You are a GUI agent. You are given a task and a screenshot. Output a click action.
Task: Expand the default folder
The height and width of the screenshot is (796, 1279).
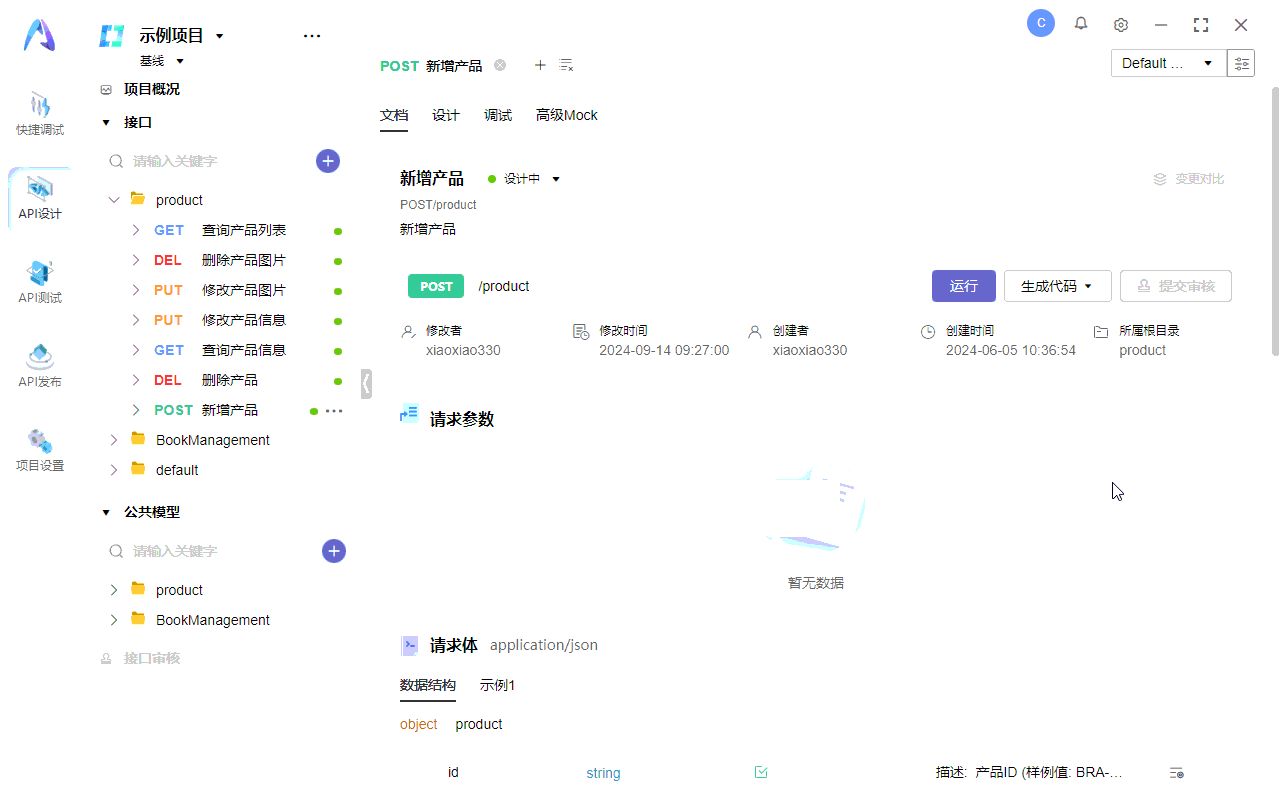pos(113,470)
